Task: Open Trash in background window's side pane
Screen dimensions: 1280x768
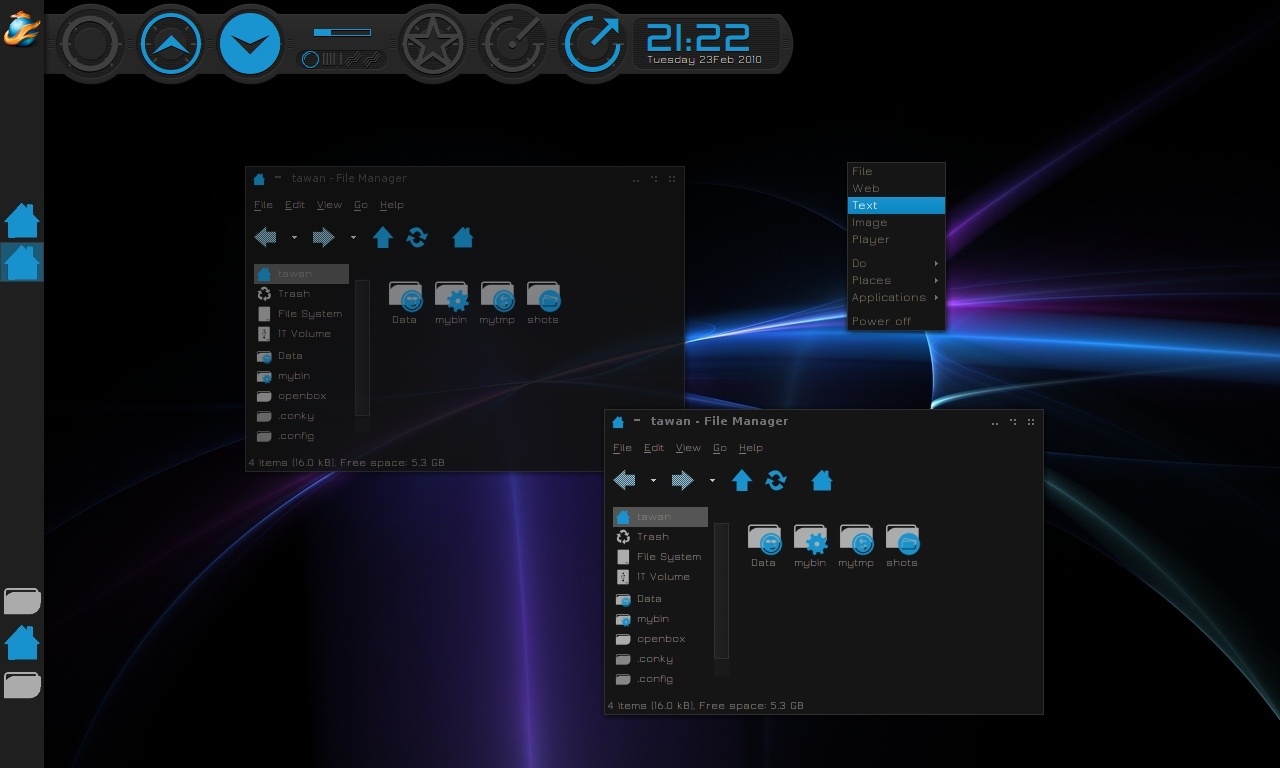Action: [301, 294]
